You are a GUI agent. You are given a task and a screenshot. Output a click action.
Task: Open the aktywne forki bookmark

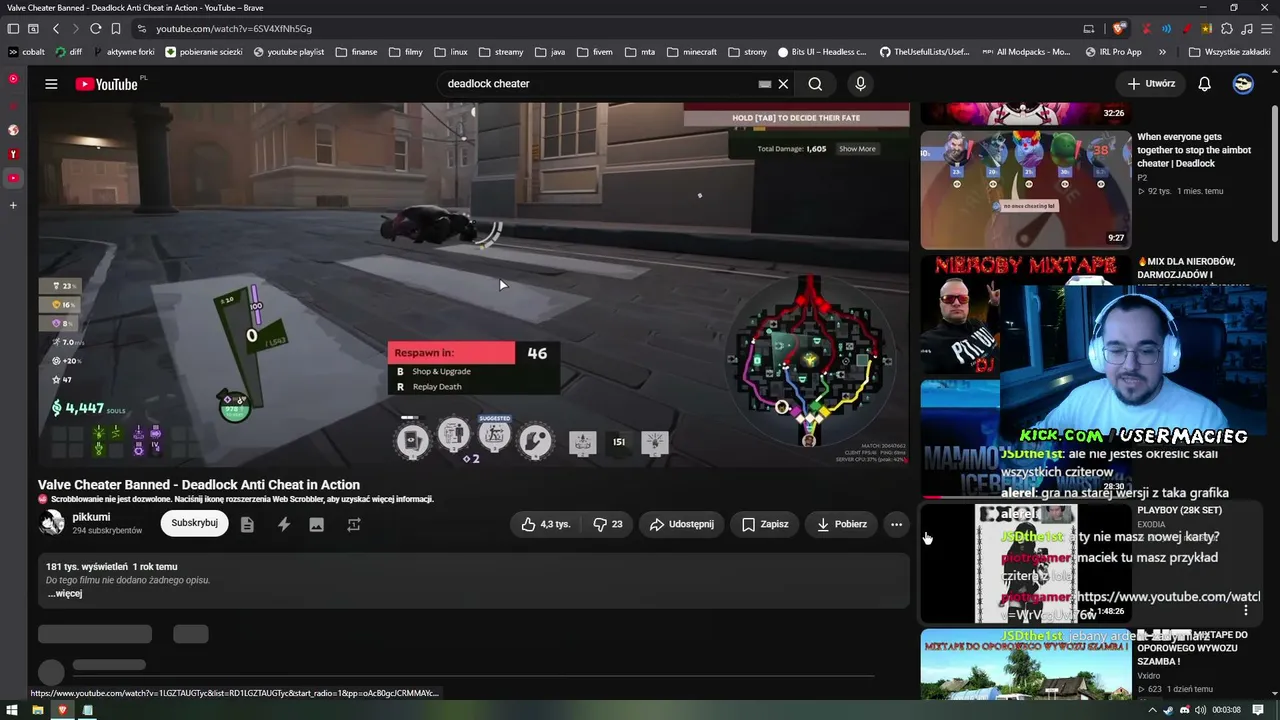pos(123,52)
